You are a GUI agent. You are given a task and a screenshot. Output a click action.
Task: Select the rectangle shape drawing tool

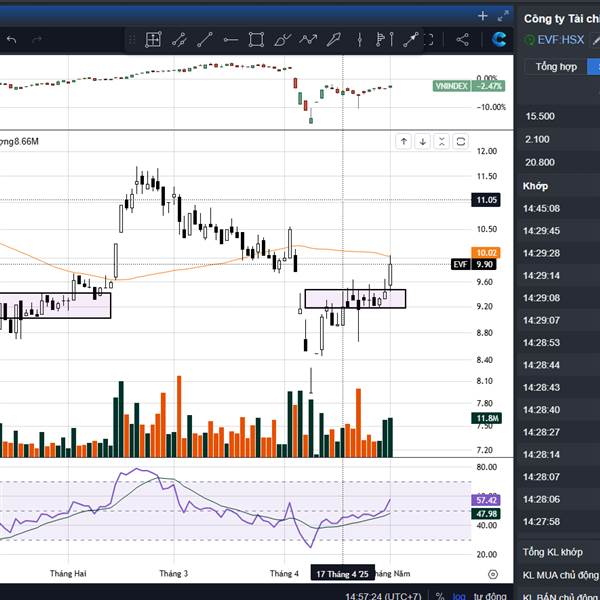pyautogui.click(x=256, y=39)
